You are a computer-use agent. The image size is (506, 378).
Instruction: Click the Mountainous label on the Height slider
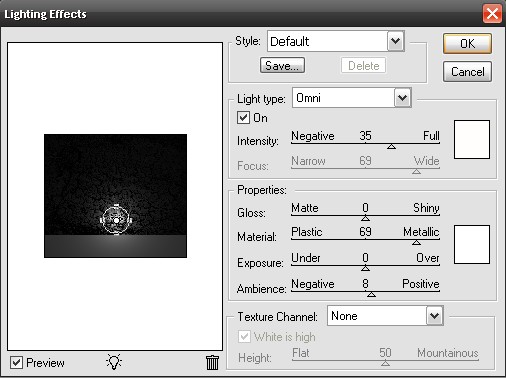448,353
